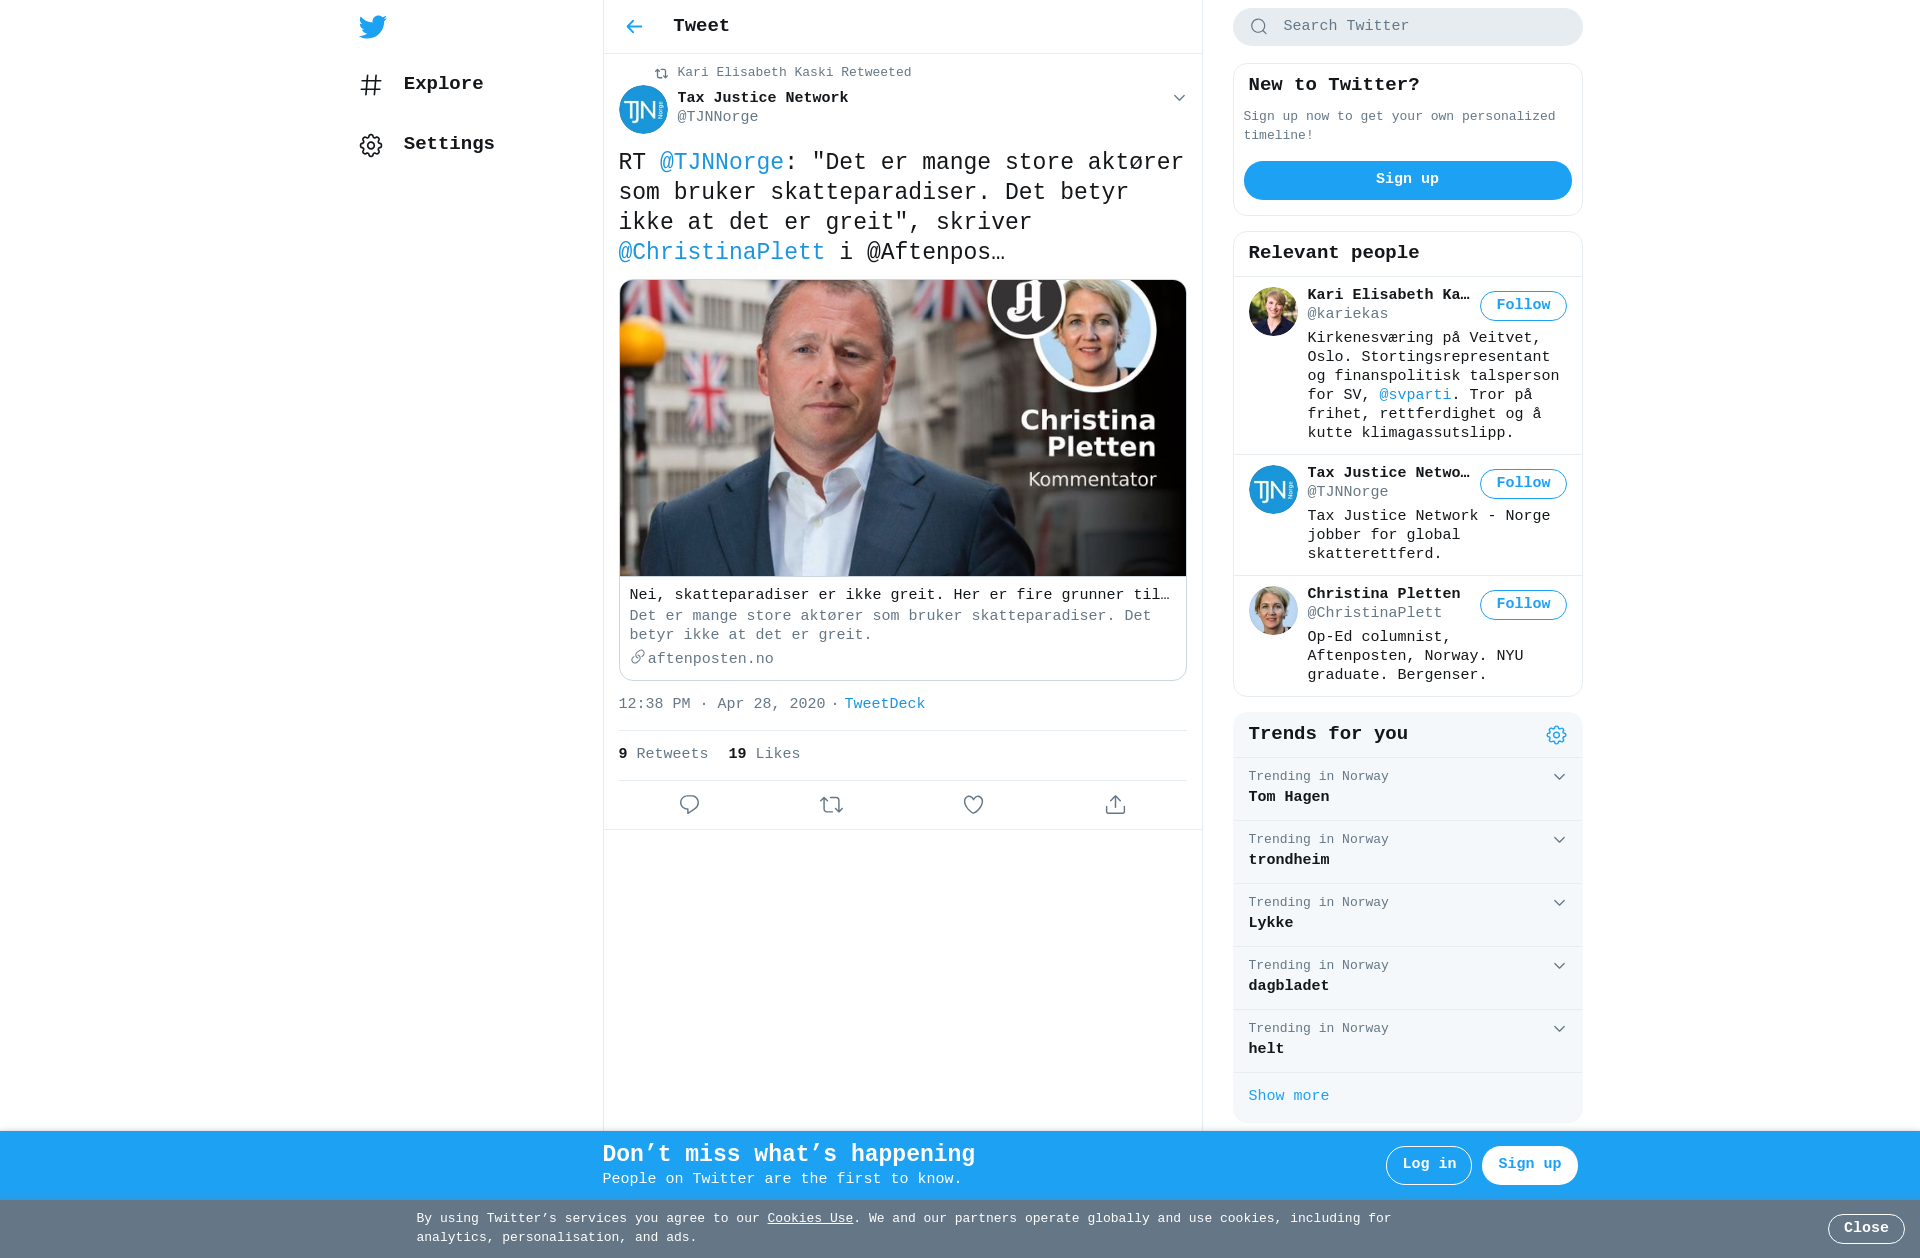Screen dimensions: 1920x1258
Task: Expand options for dagbladet trend
Action: click(x=1559, y=966)
